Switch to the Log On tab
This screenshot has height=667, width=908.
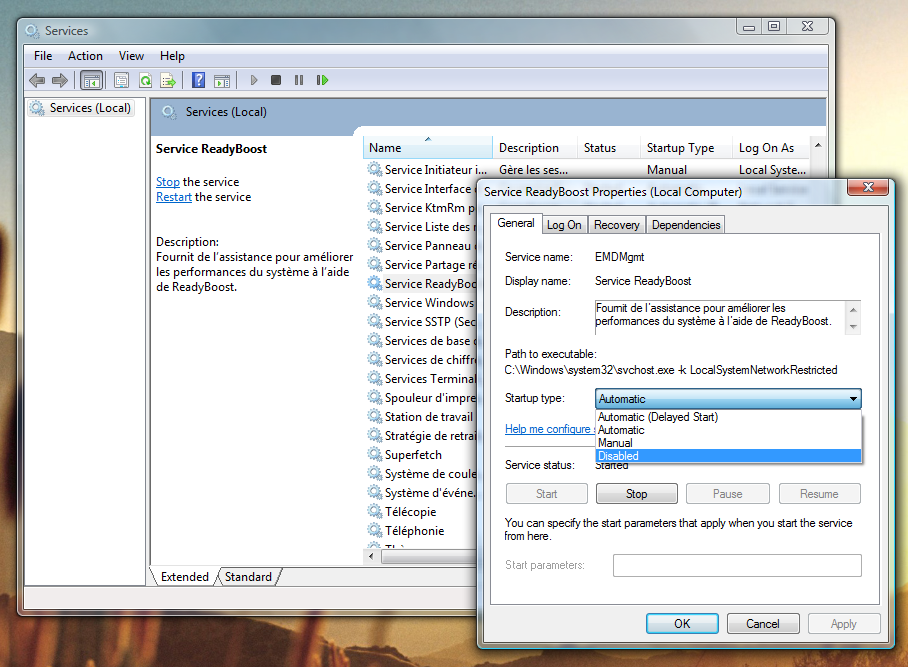point(564,225)
